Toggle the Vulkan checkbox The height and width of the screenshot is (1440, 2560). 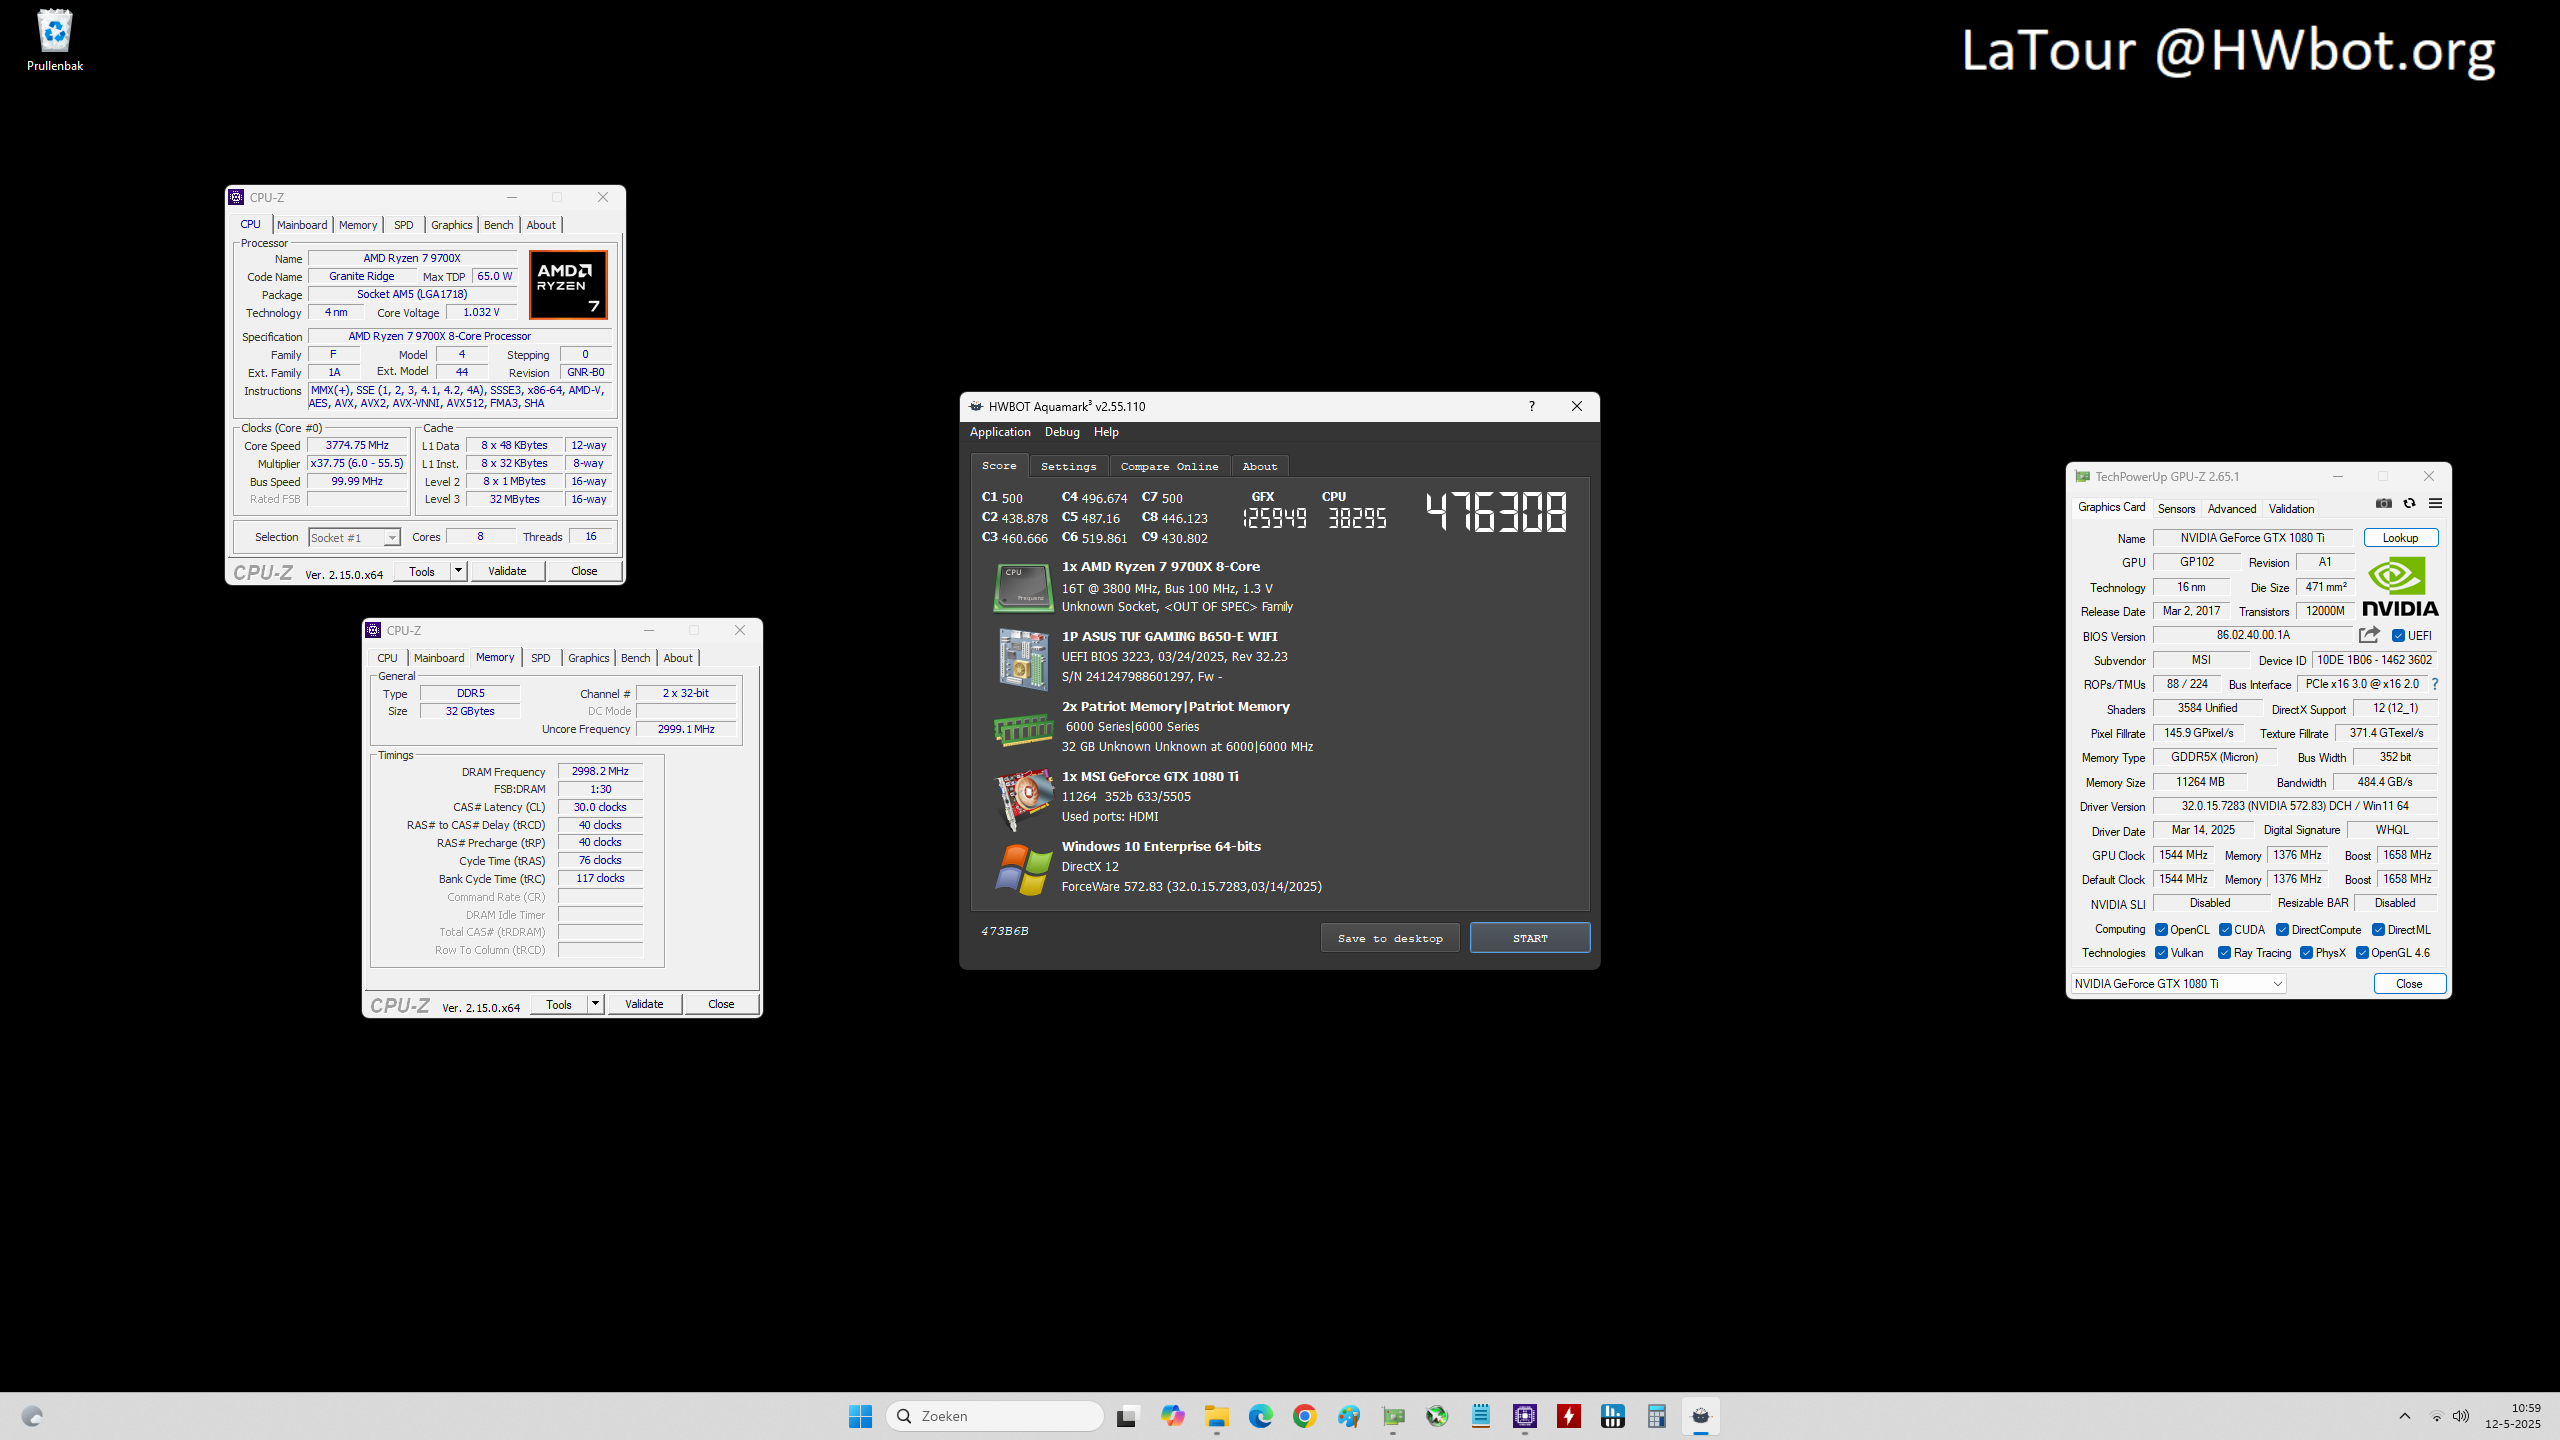[2161, 953]
